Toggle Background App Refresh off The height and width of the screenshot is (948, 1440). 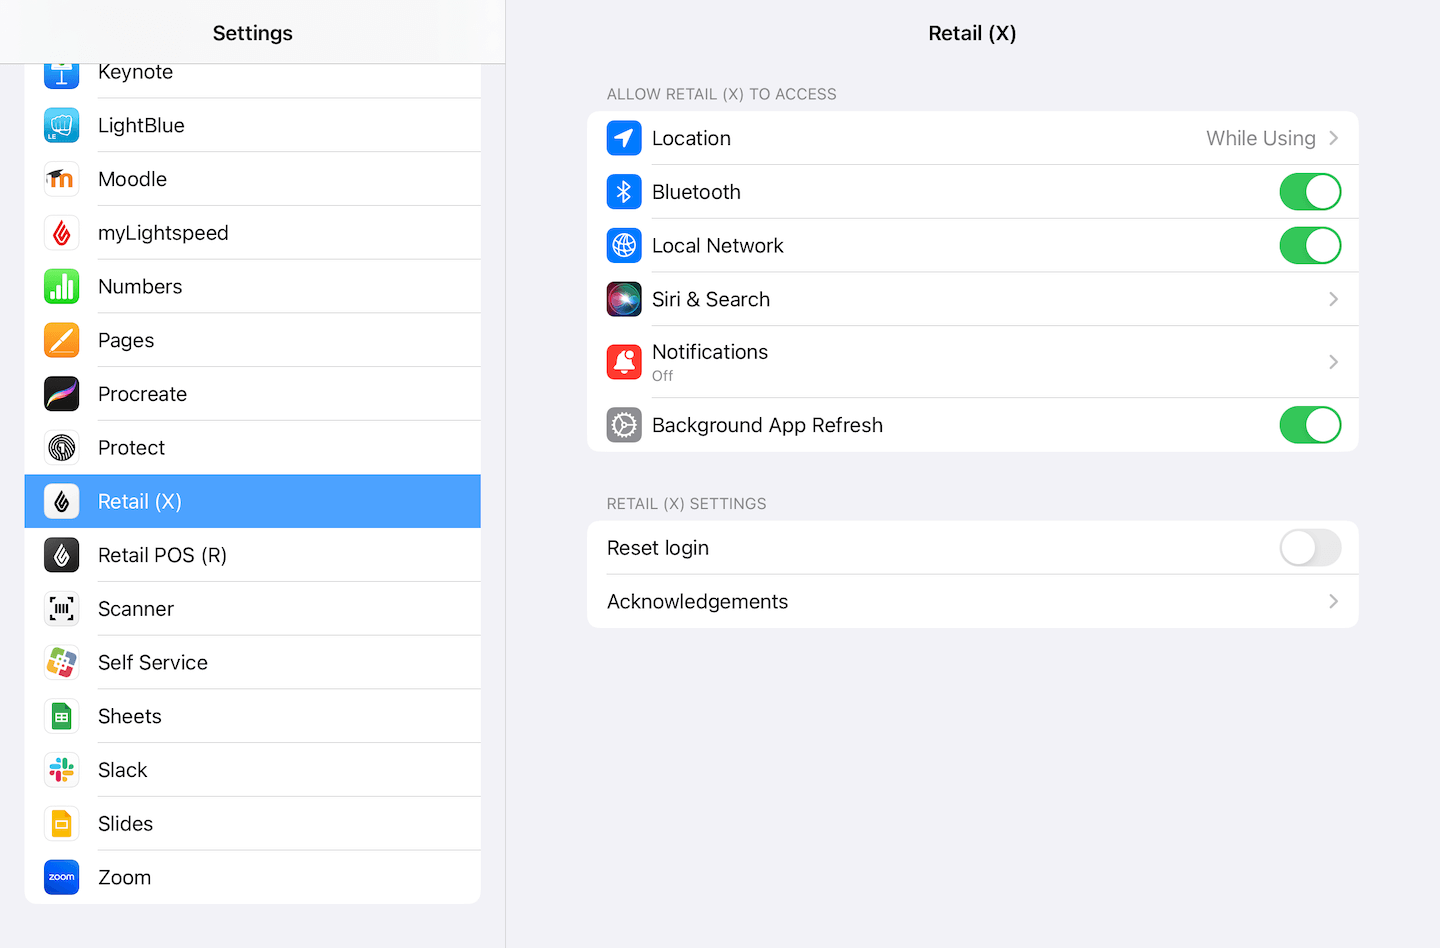(x=1310, y=425)
